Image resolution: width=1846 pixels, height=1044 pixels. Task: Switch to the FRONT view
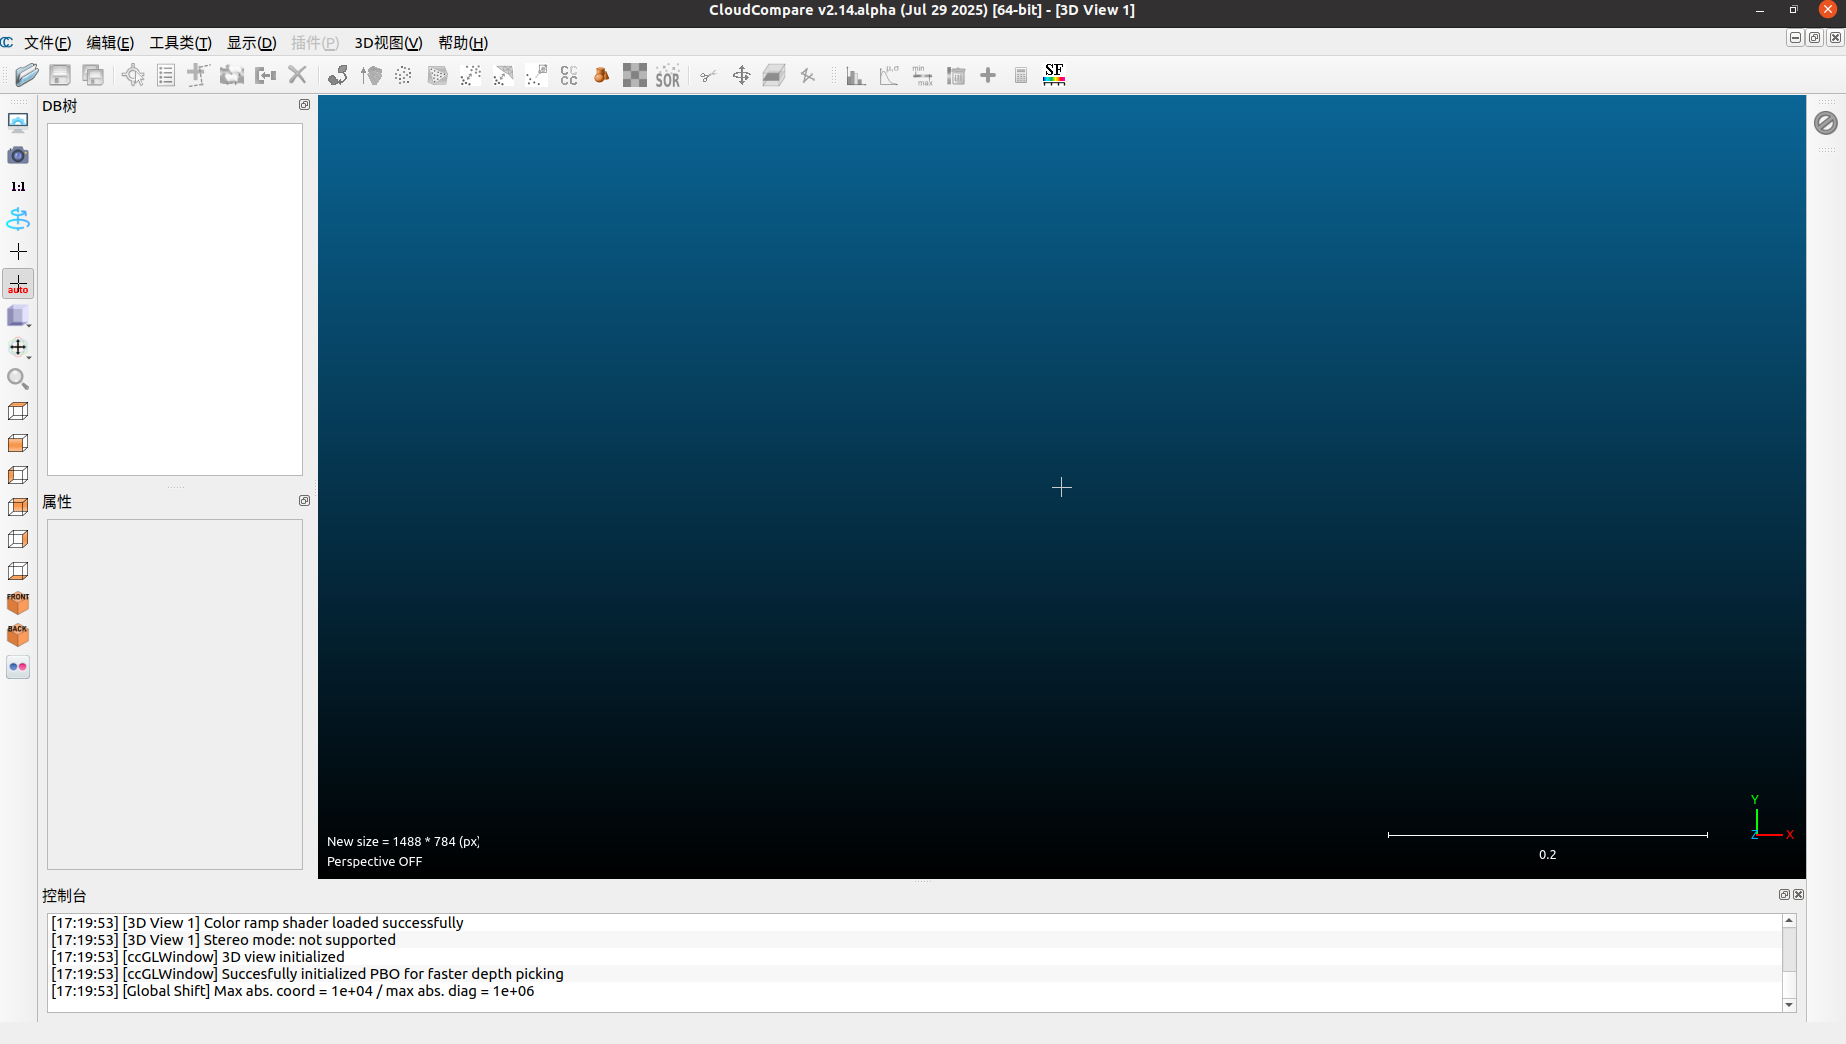18,603
